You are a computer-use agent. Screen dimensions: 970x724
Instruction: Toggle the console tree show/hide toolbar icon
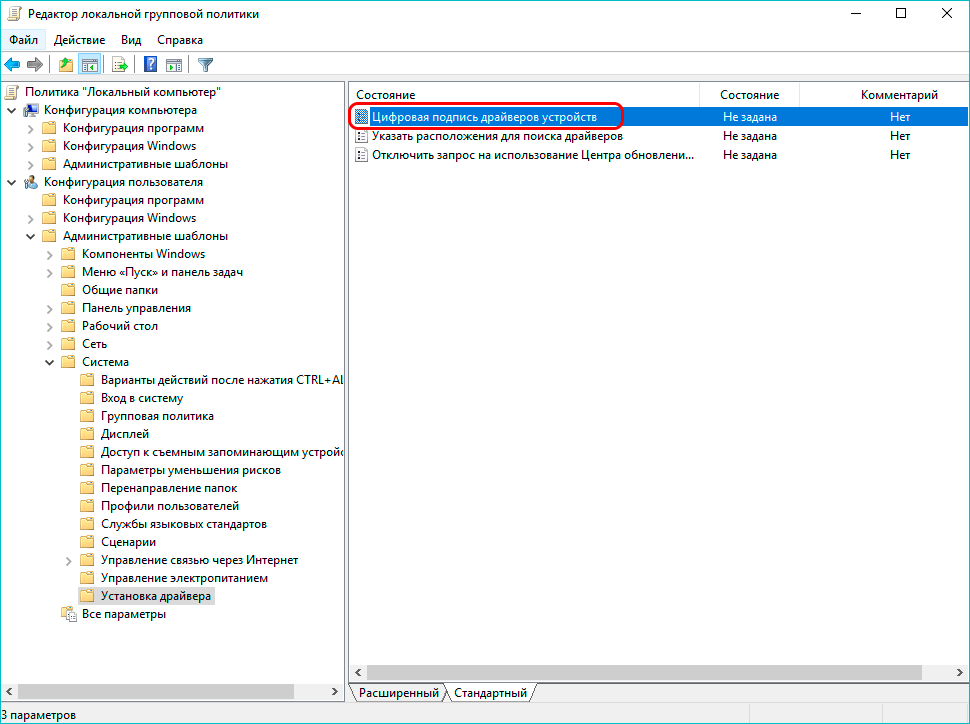pyautogui.click(x=90, y=64)
